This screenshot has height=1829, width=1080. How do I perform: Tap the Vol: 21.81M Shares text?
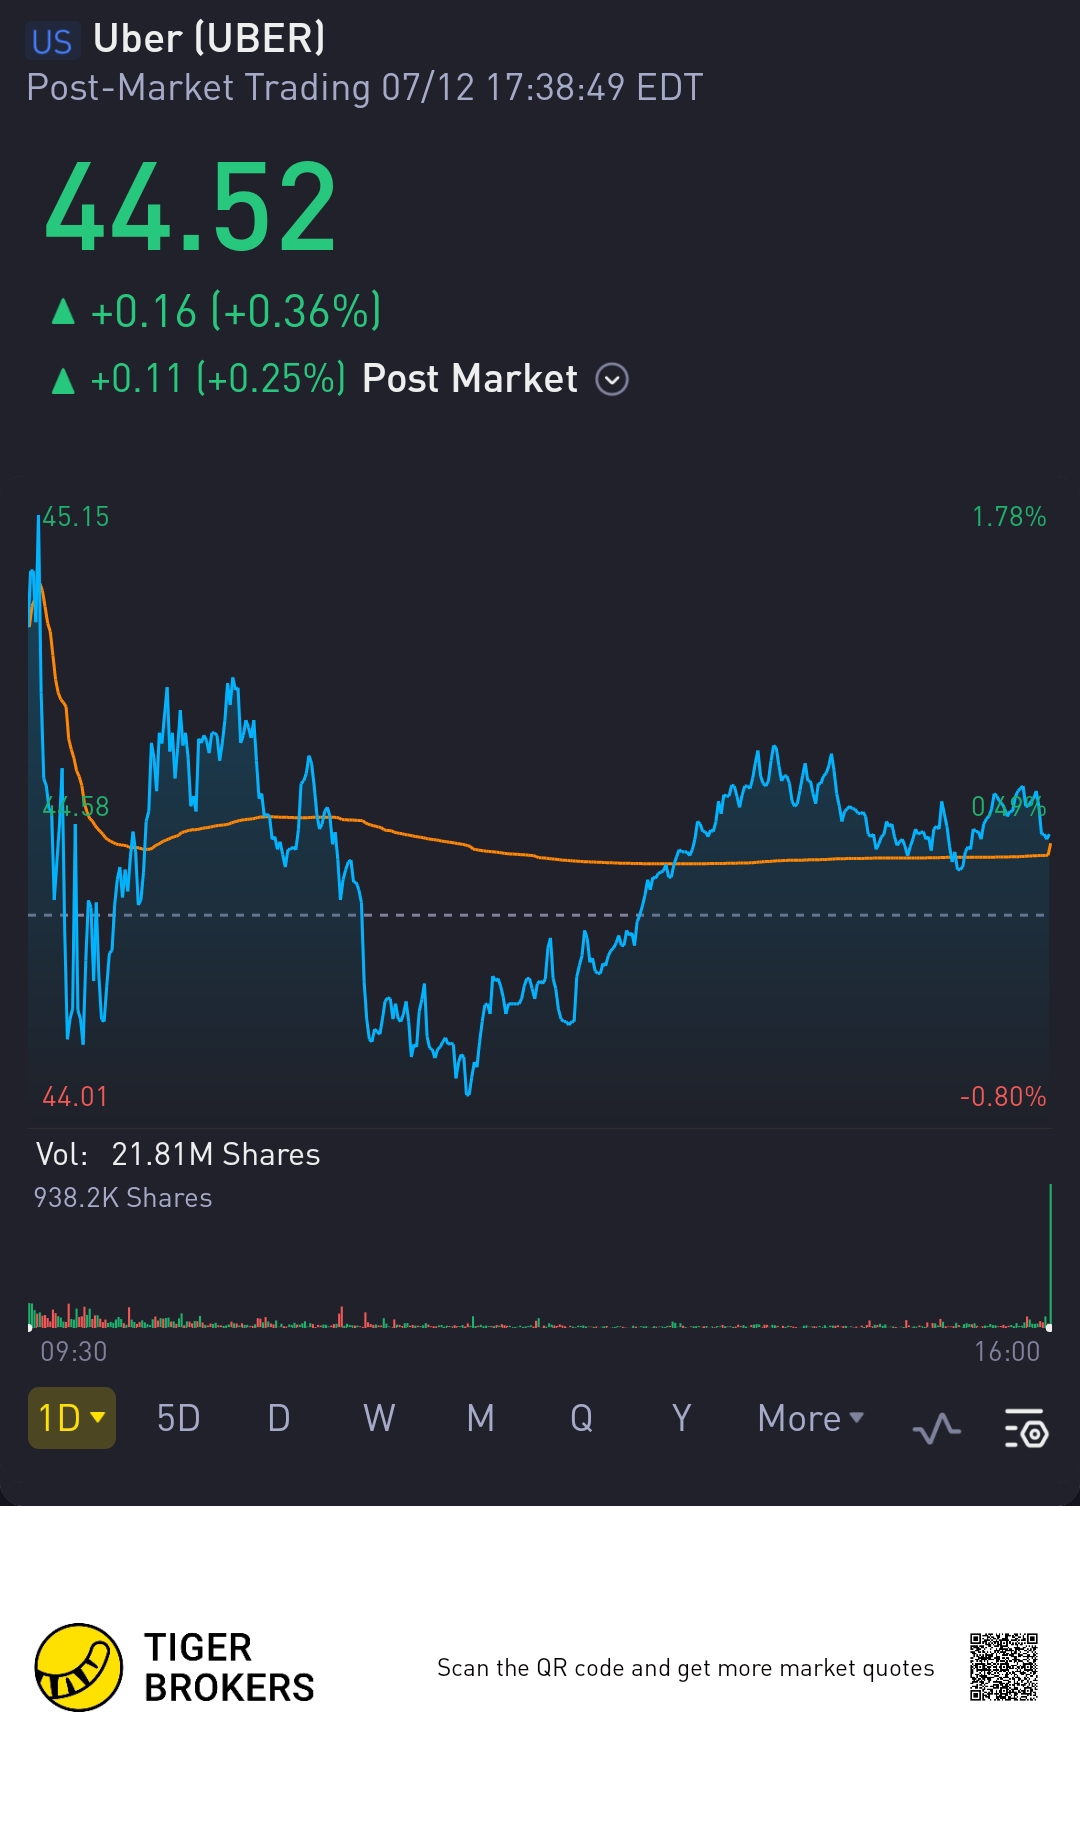[178, 1155]
